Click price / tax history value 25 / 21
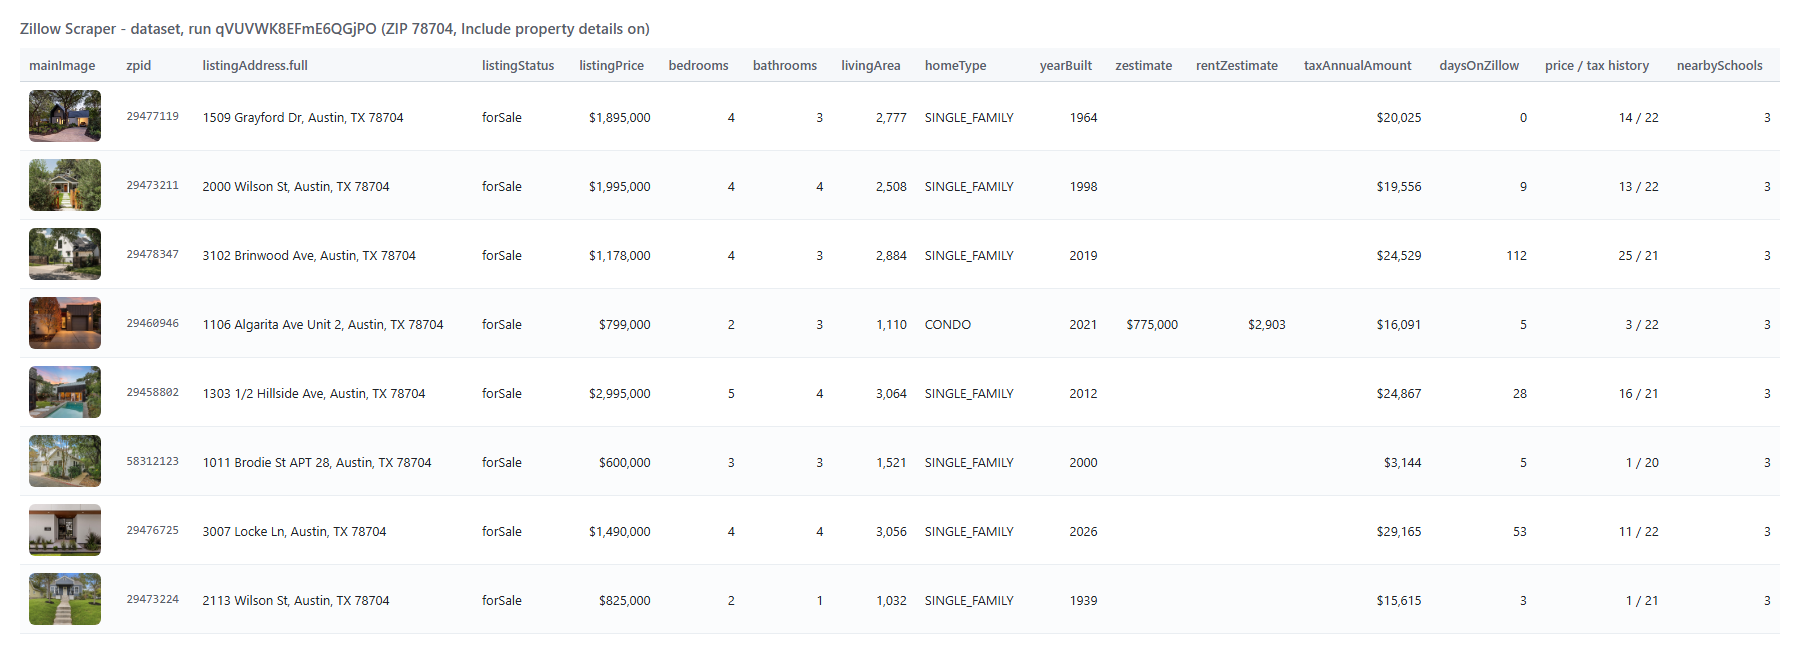The height and width of the screenshot is (652, 1800). click(x=1638, y=256)
